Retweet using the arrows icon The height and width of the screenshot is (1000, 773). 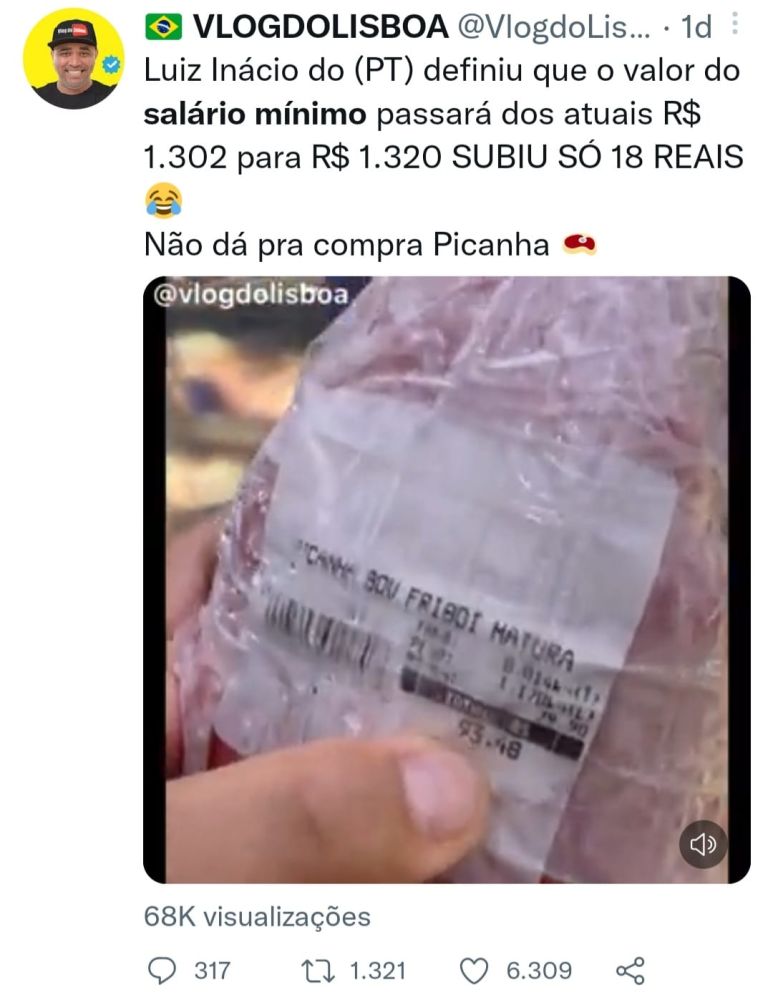[x=318, y=971]
